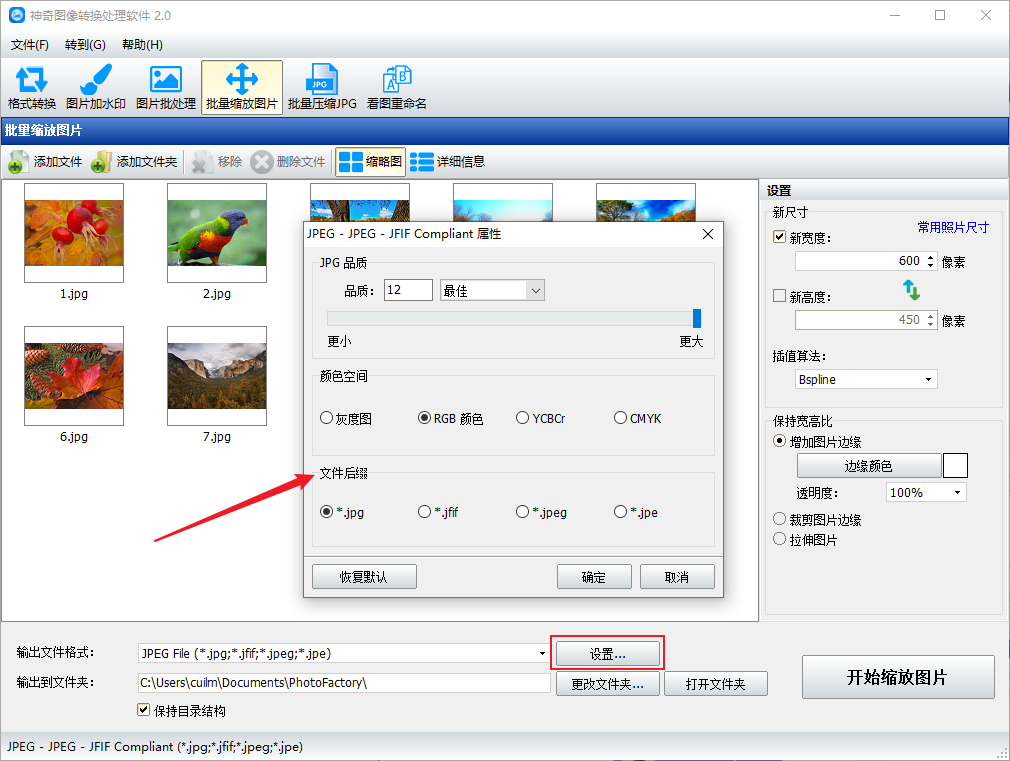The image size is (1010, 761).
Task: Select the 灰度图 color space option
Action: point(327,418)
